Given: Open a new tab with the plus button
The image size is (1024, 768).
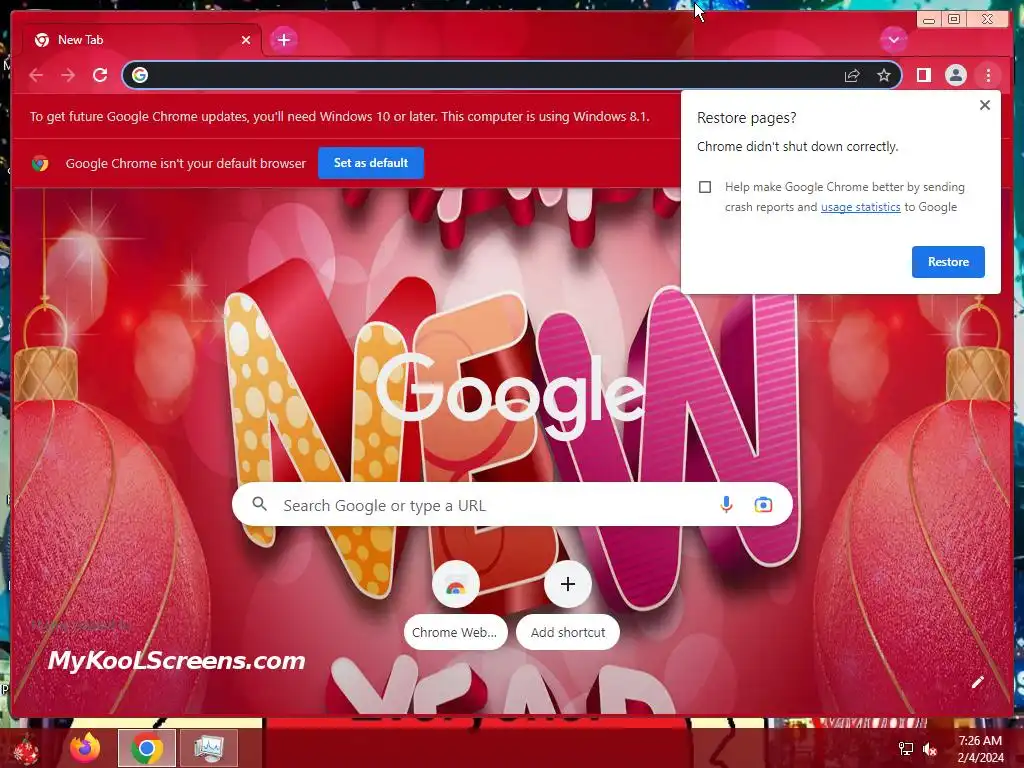Looking at the screenshot, I should 283,40.
